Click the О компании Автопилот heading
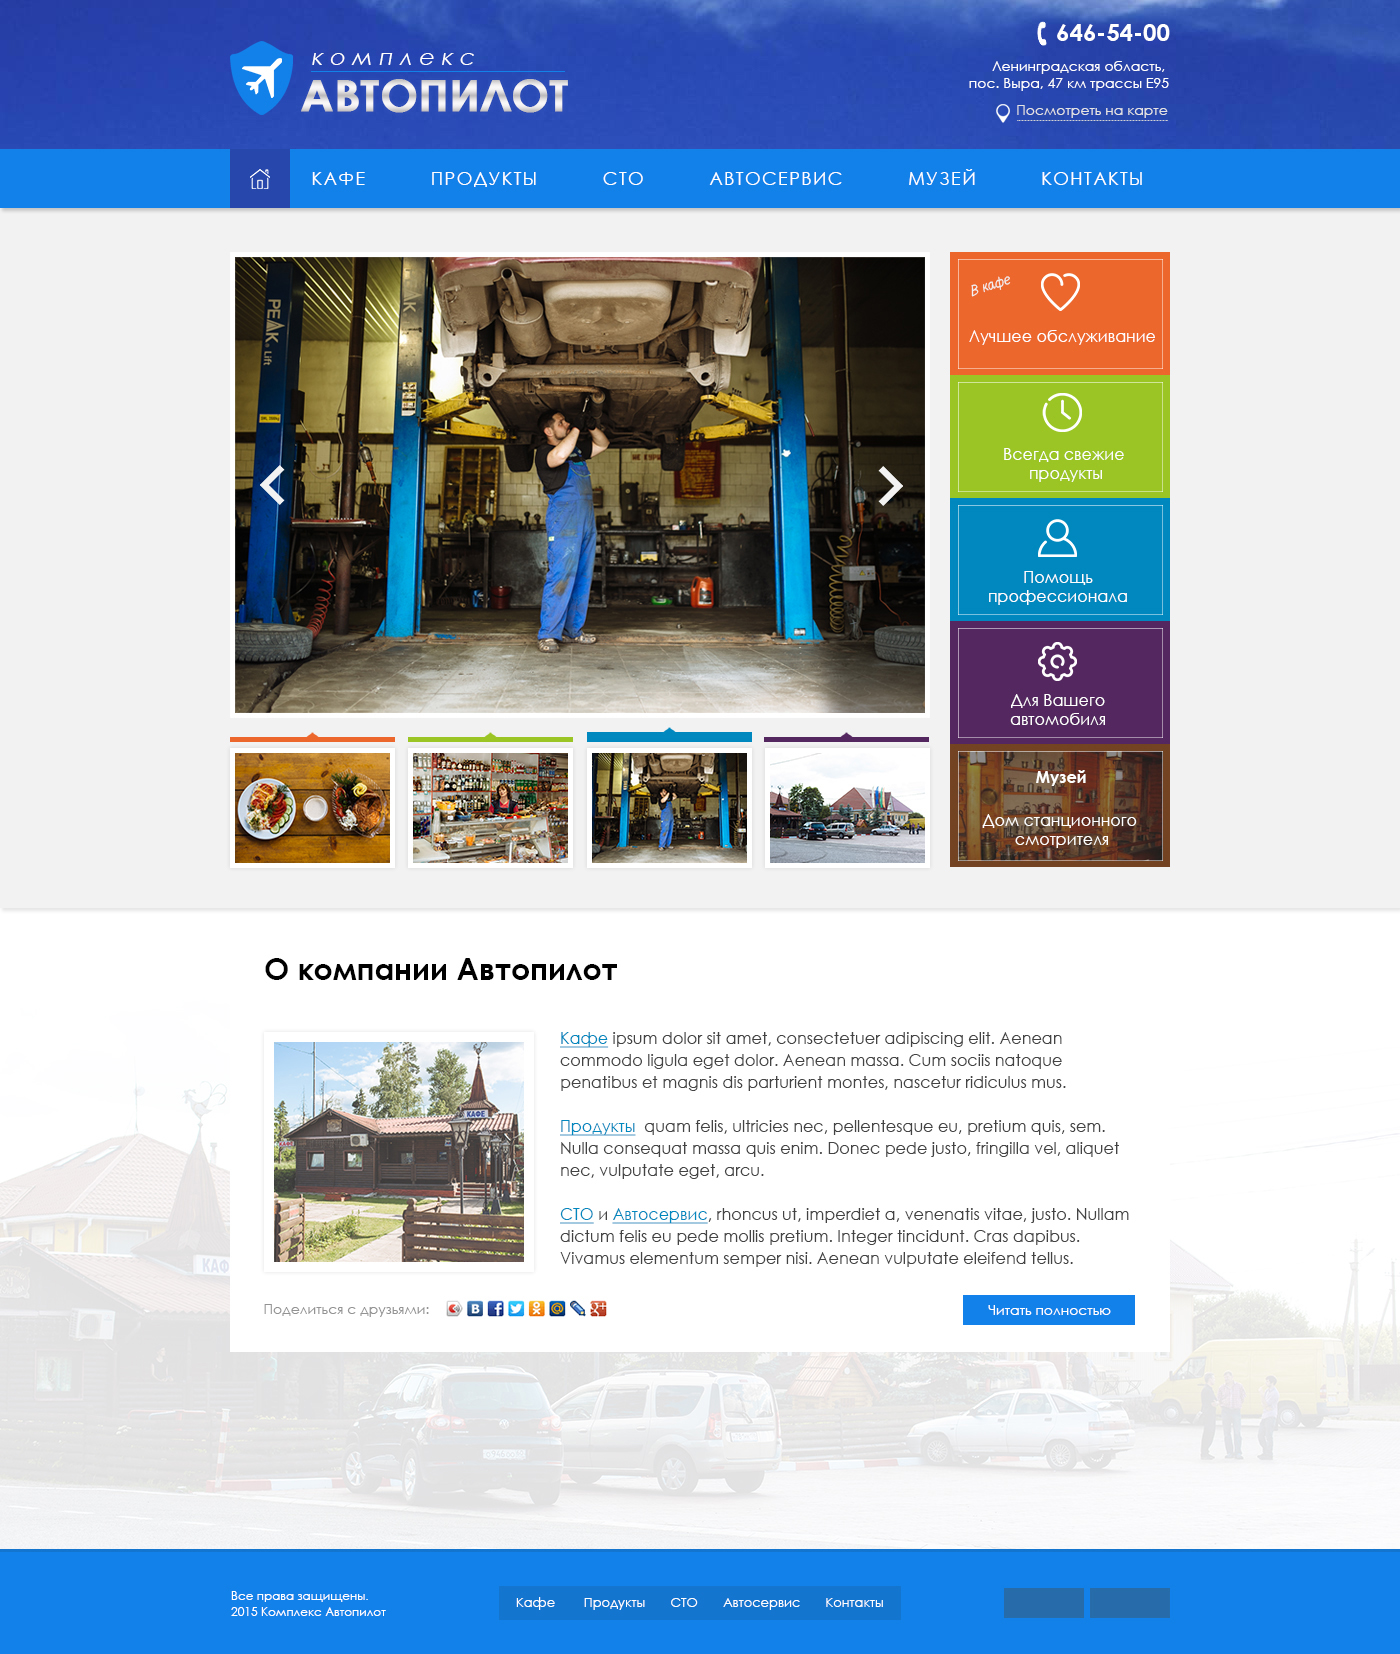 pos(441,970)
